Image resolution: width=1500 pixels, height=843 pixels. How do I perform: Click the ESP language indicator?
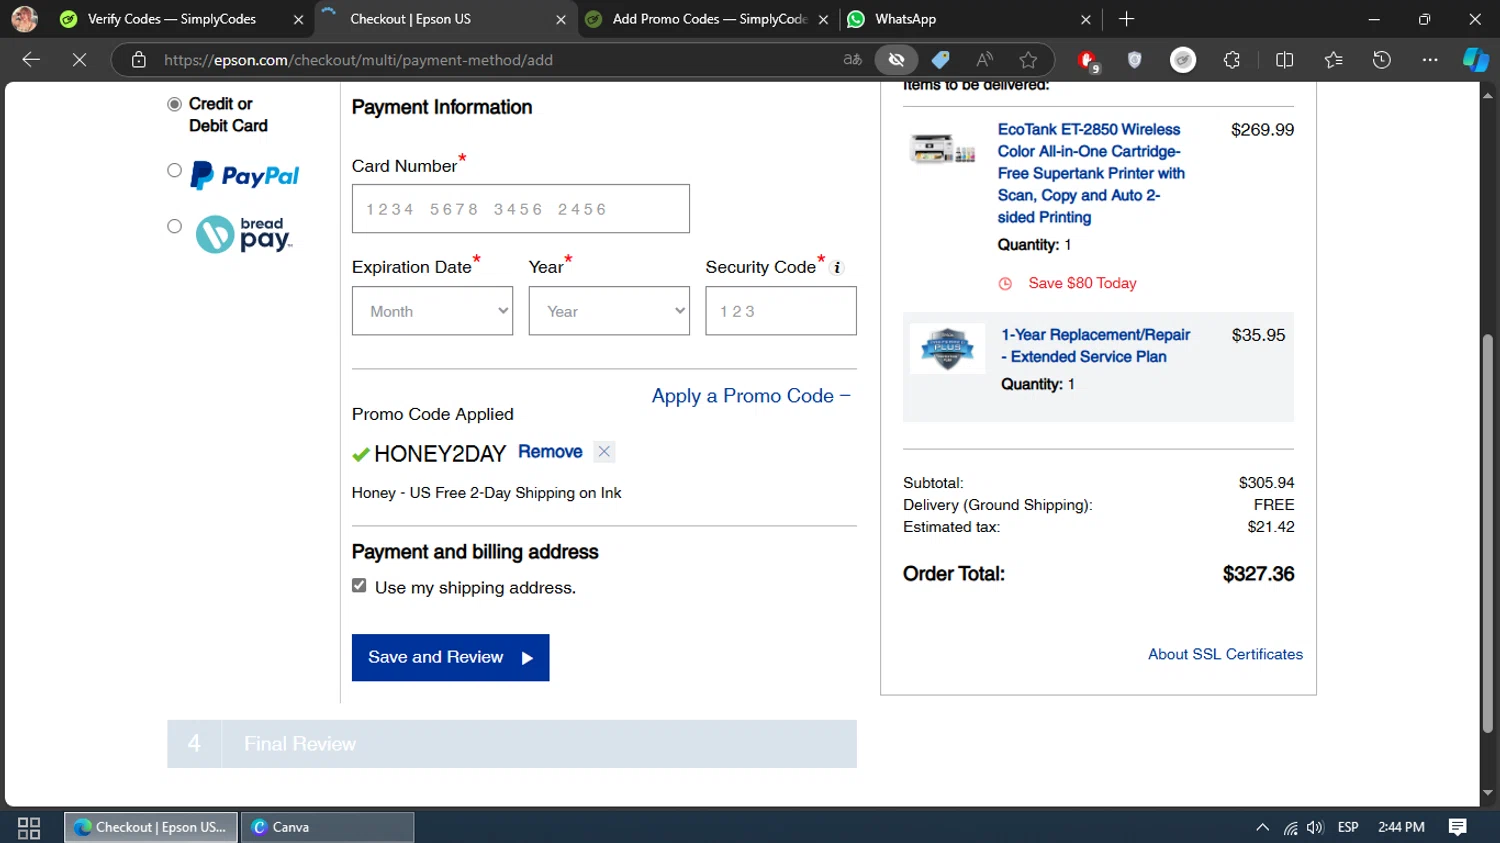[1348, 827]
